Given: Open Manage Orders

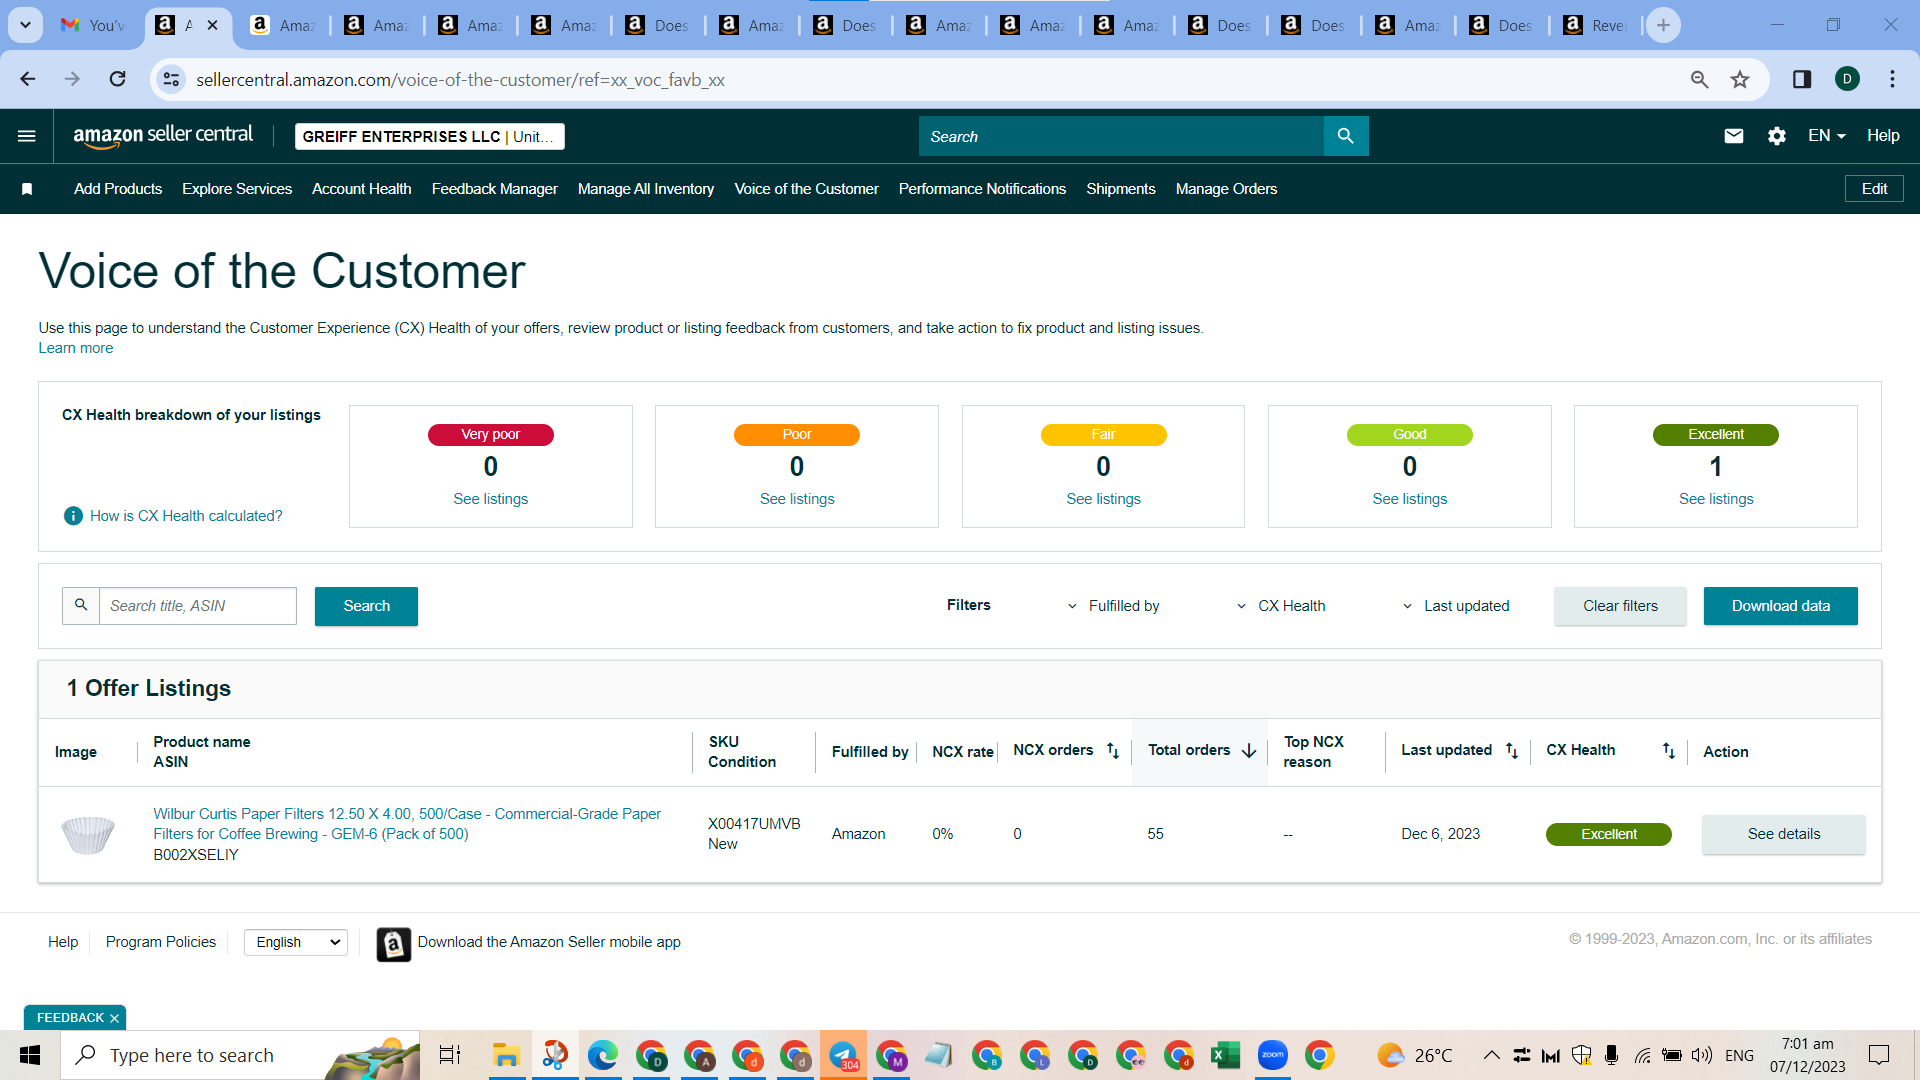Looking at the screenshot, I should (1227, 189).
